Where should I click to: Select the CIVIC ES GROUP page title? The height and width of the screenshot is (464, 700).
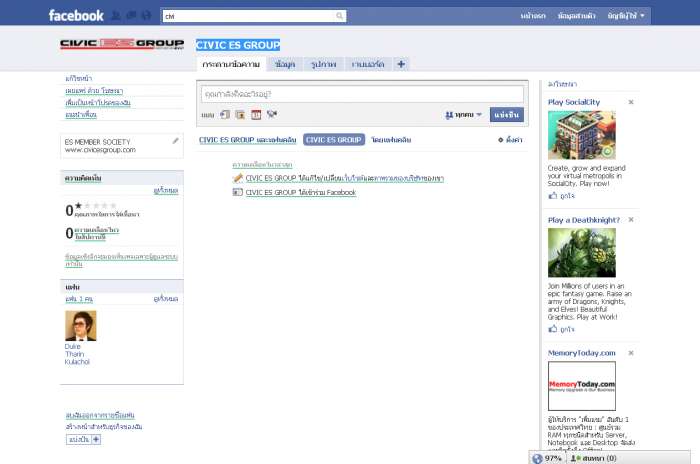[238, 45]
